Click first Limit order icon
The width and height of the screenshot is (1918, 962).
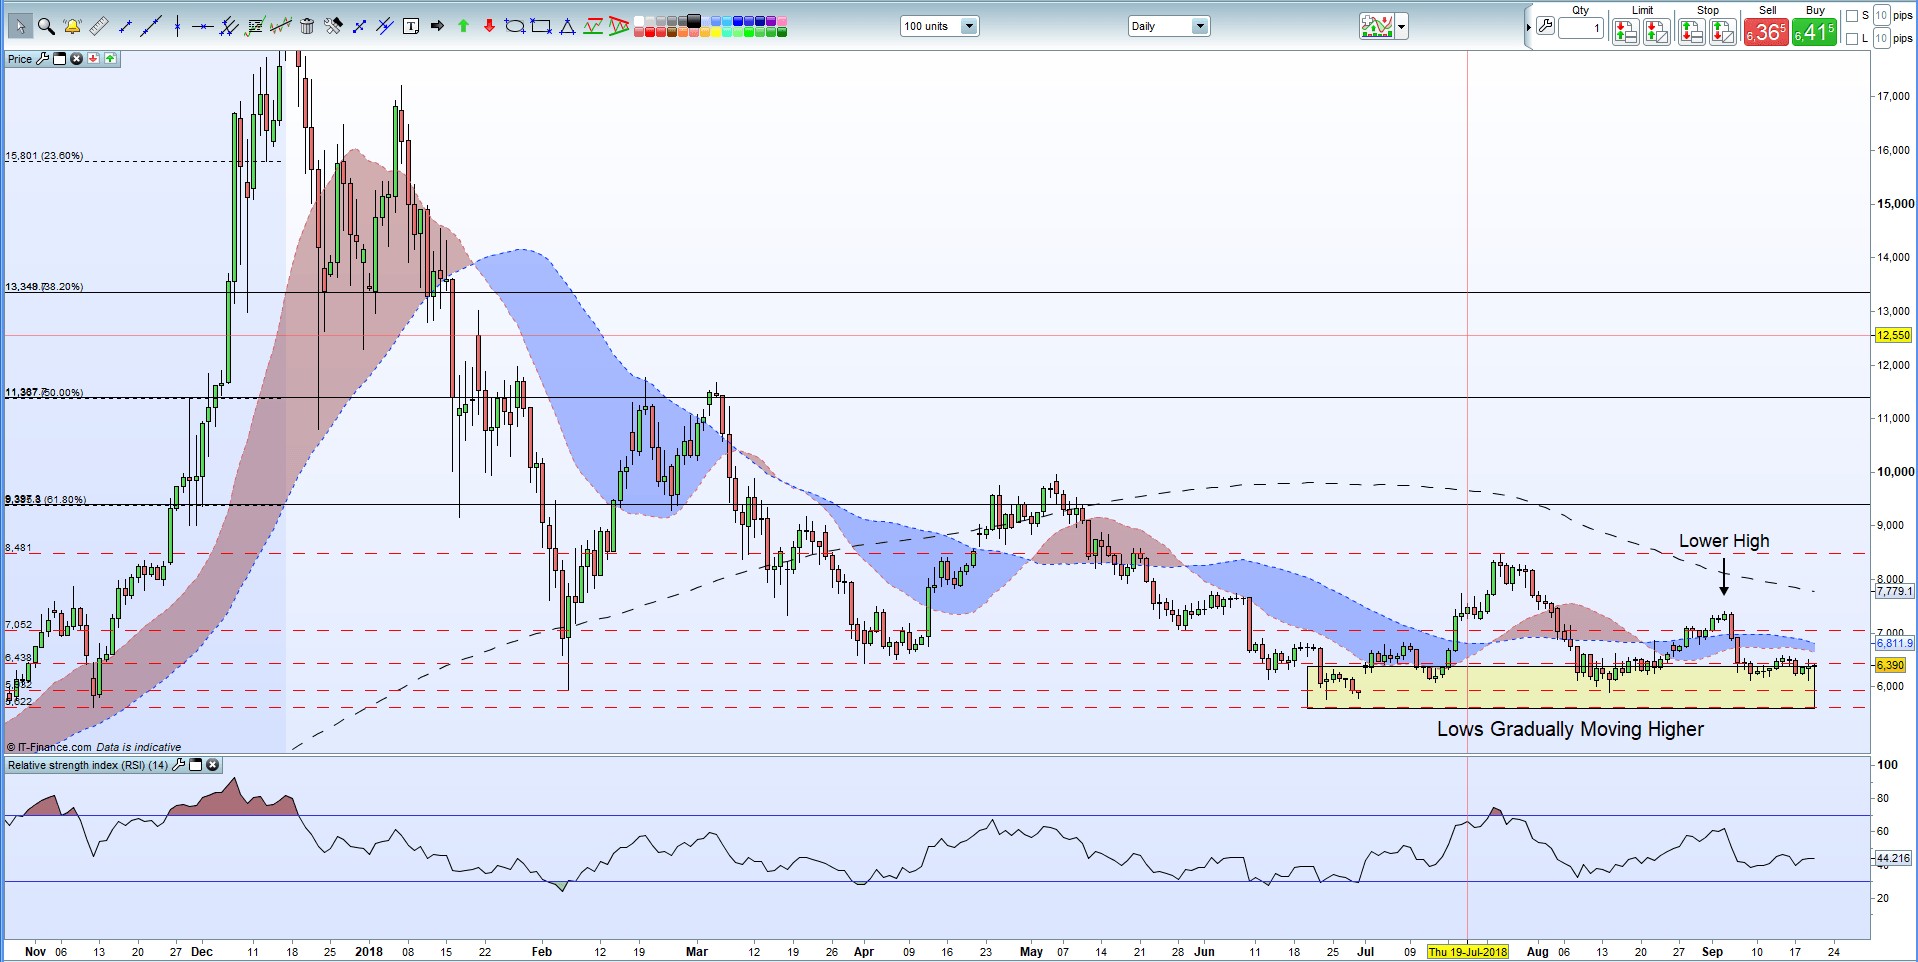(x=1626, y=32)
